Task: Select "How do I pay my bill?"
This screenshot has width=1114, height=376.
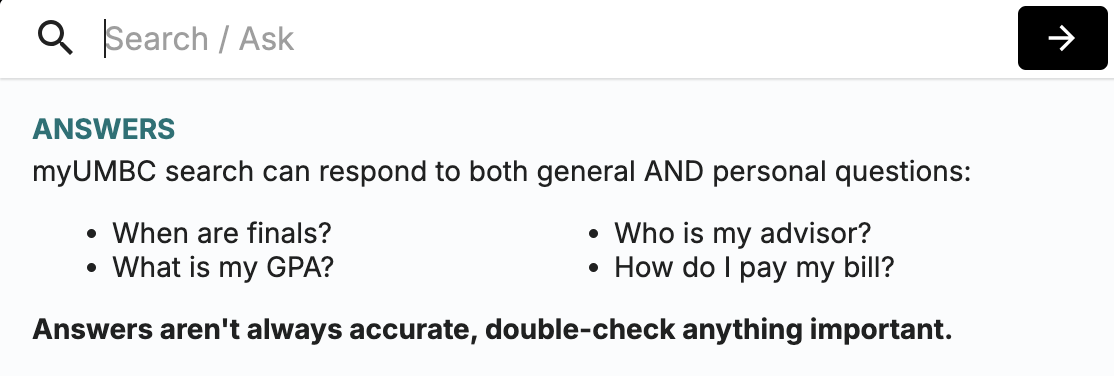Action: pyautogui.click(x=754, y=267)
